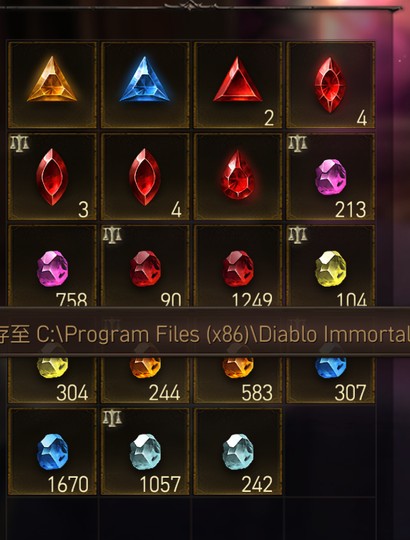Choose the orange gem stack of 583
Viewport: 410px width, 540px height.
pyautogui.click(x=238, y=380)
